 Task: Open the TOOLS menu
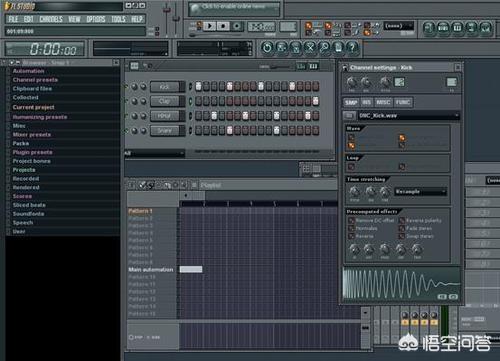tap(118, 19)
